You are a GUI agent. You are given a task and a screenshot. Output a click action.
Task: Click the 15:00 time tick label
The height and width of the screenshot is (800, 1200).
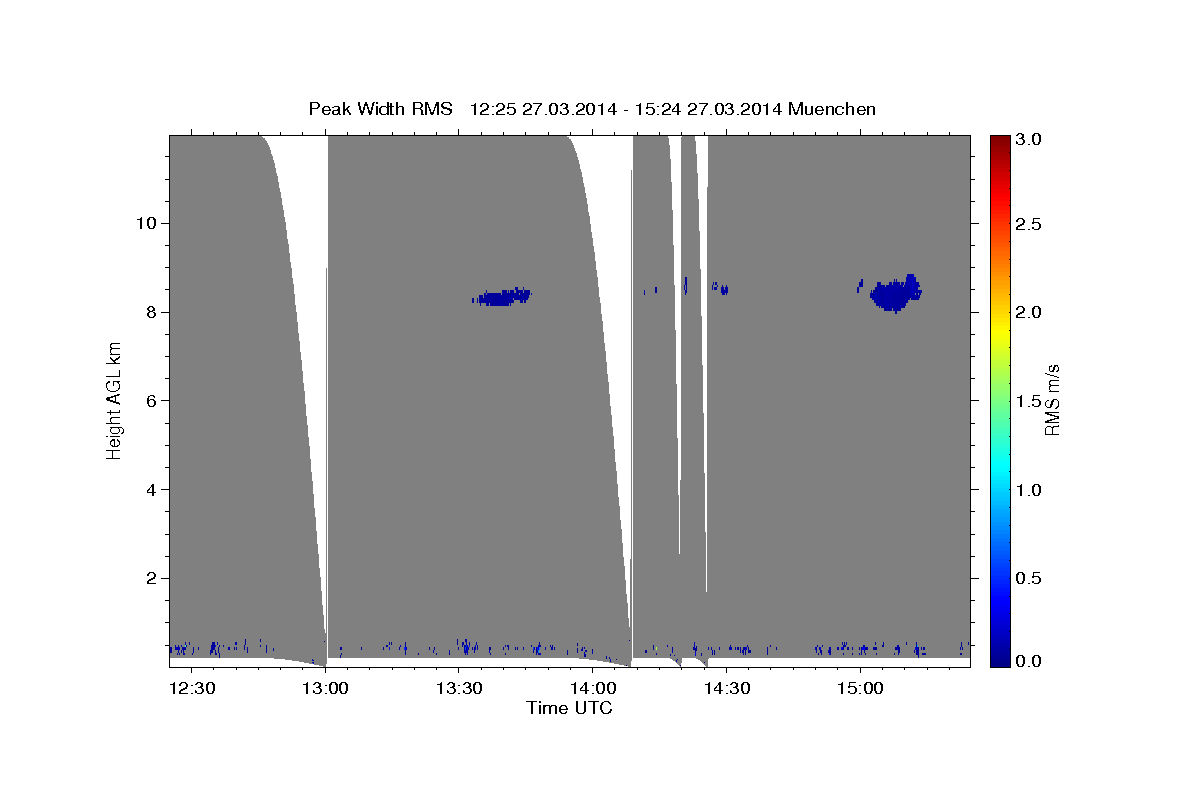(x=861, y=689)
